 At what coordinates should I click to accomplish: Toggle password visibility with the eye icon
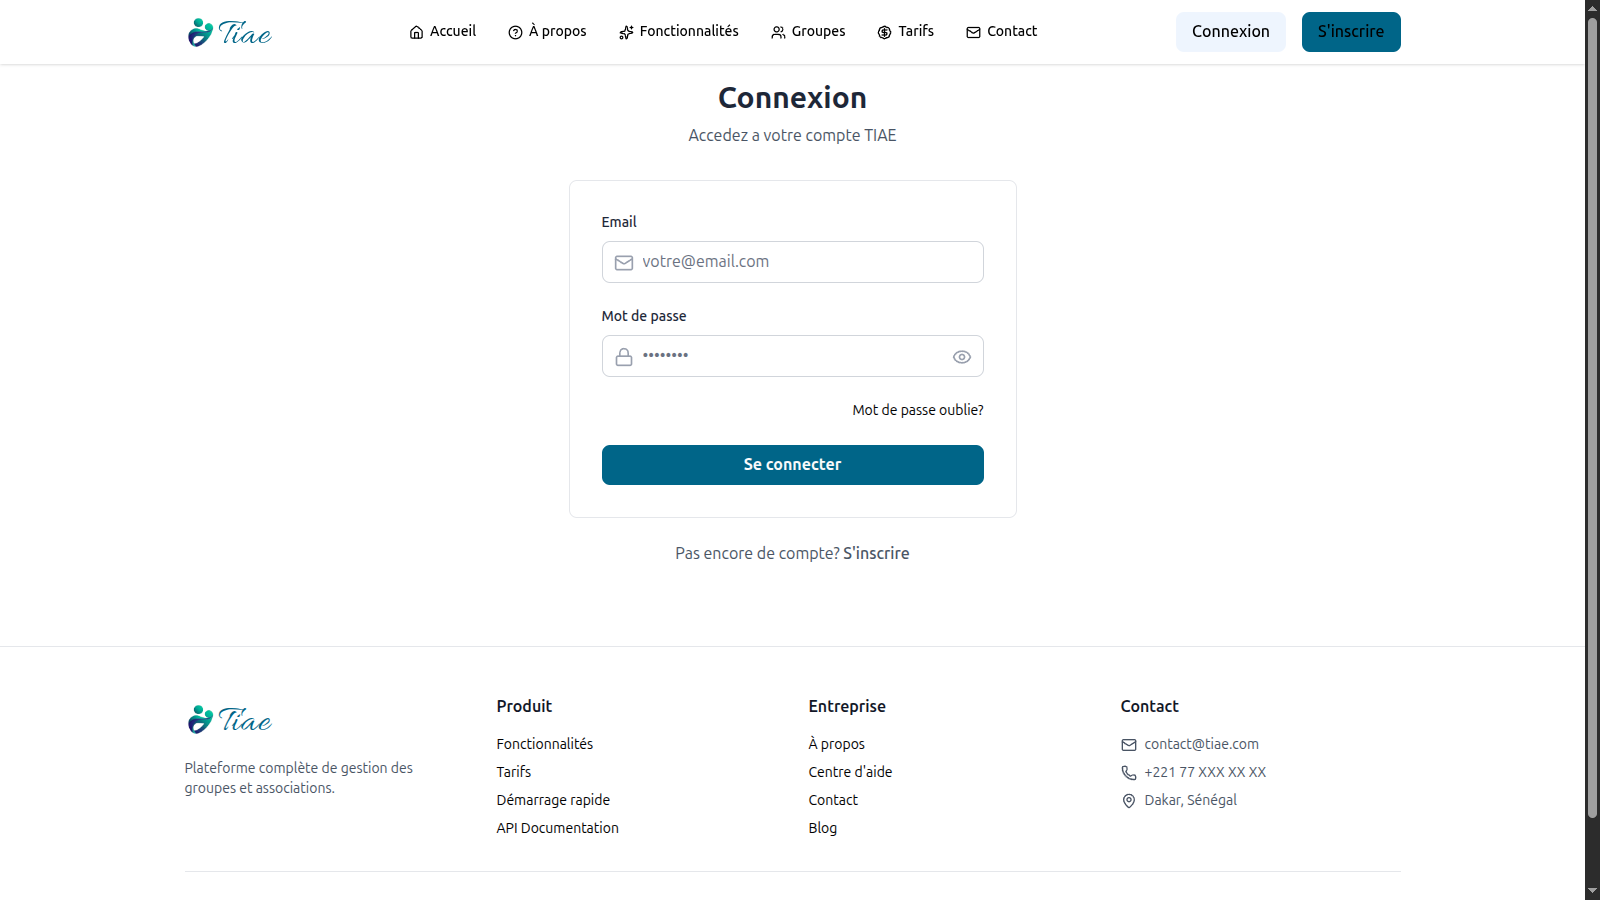tap(961, 357)
